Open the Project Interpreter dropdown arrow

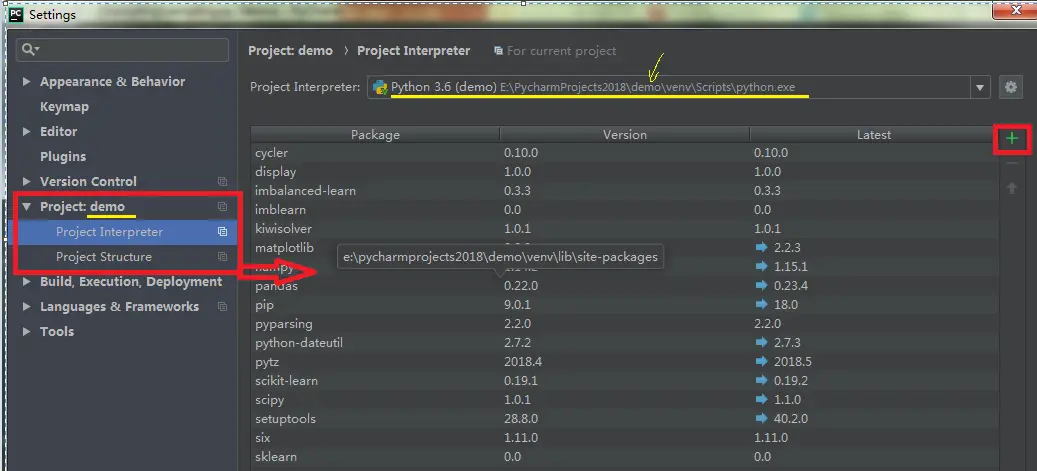click(x=979, y=87)
